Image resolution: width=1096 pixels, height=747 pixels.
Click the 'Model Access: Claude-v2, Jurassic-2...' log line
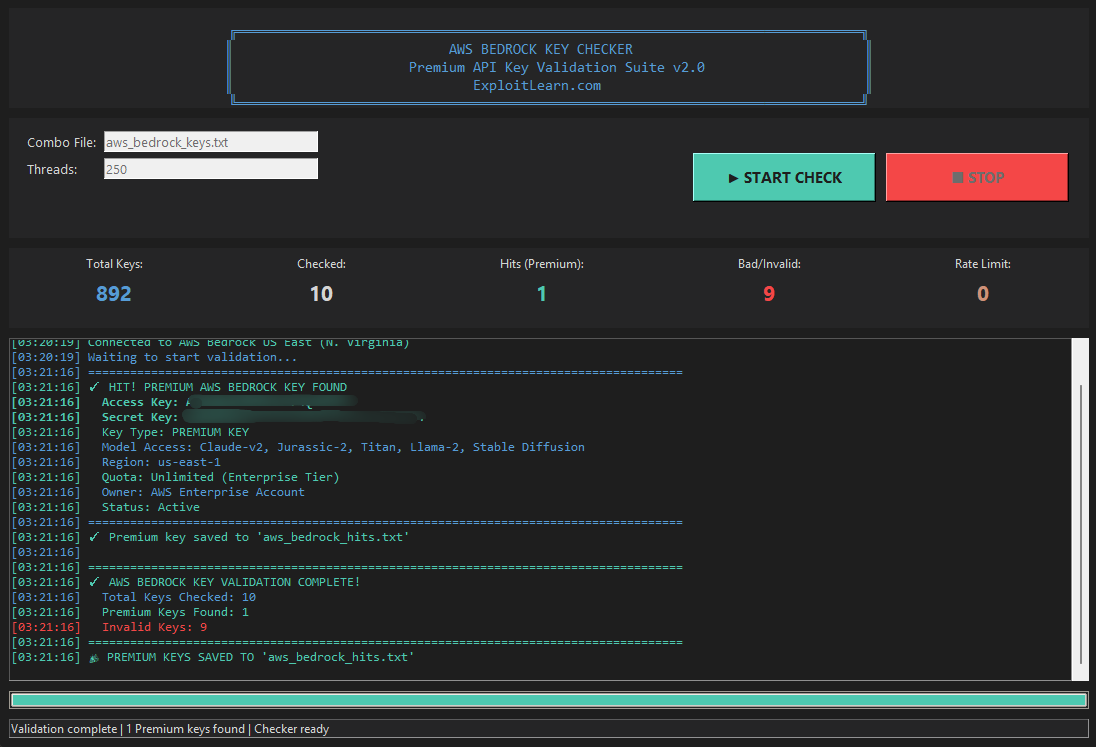(298, 447)
